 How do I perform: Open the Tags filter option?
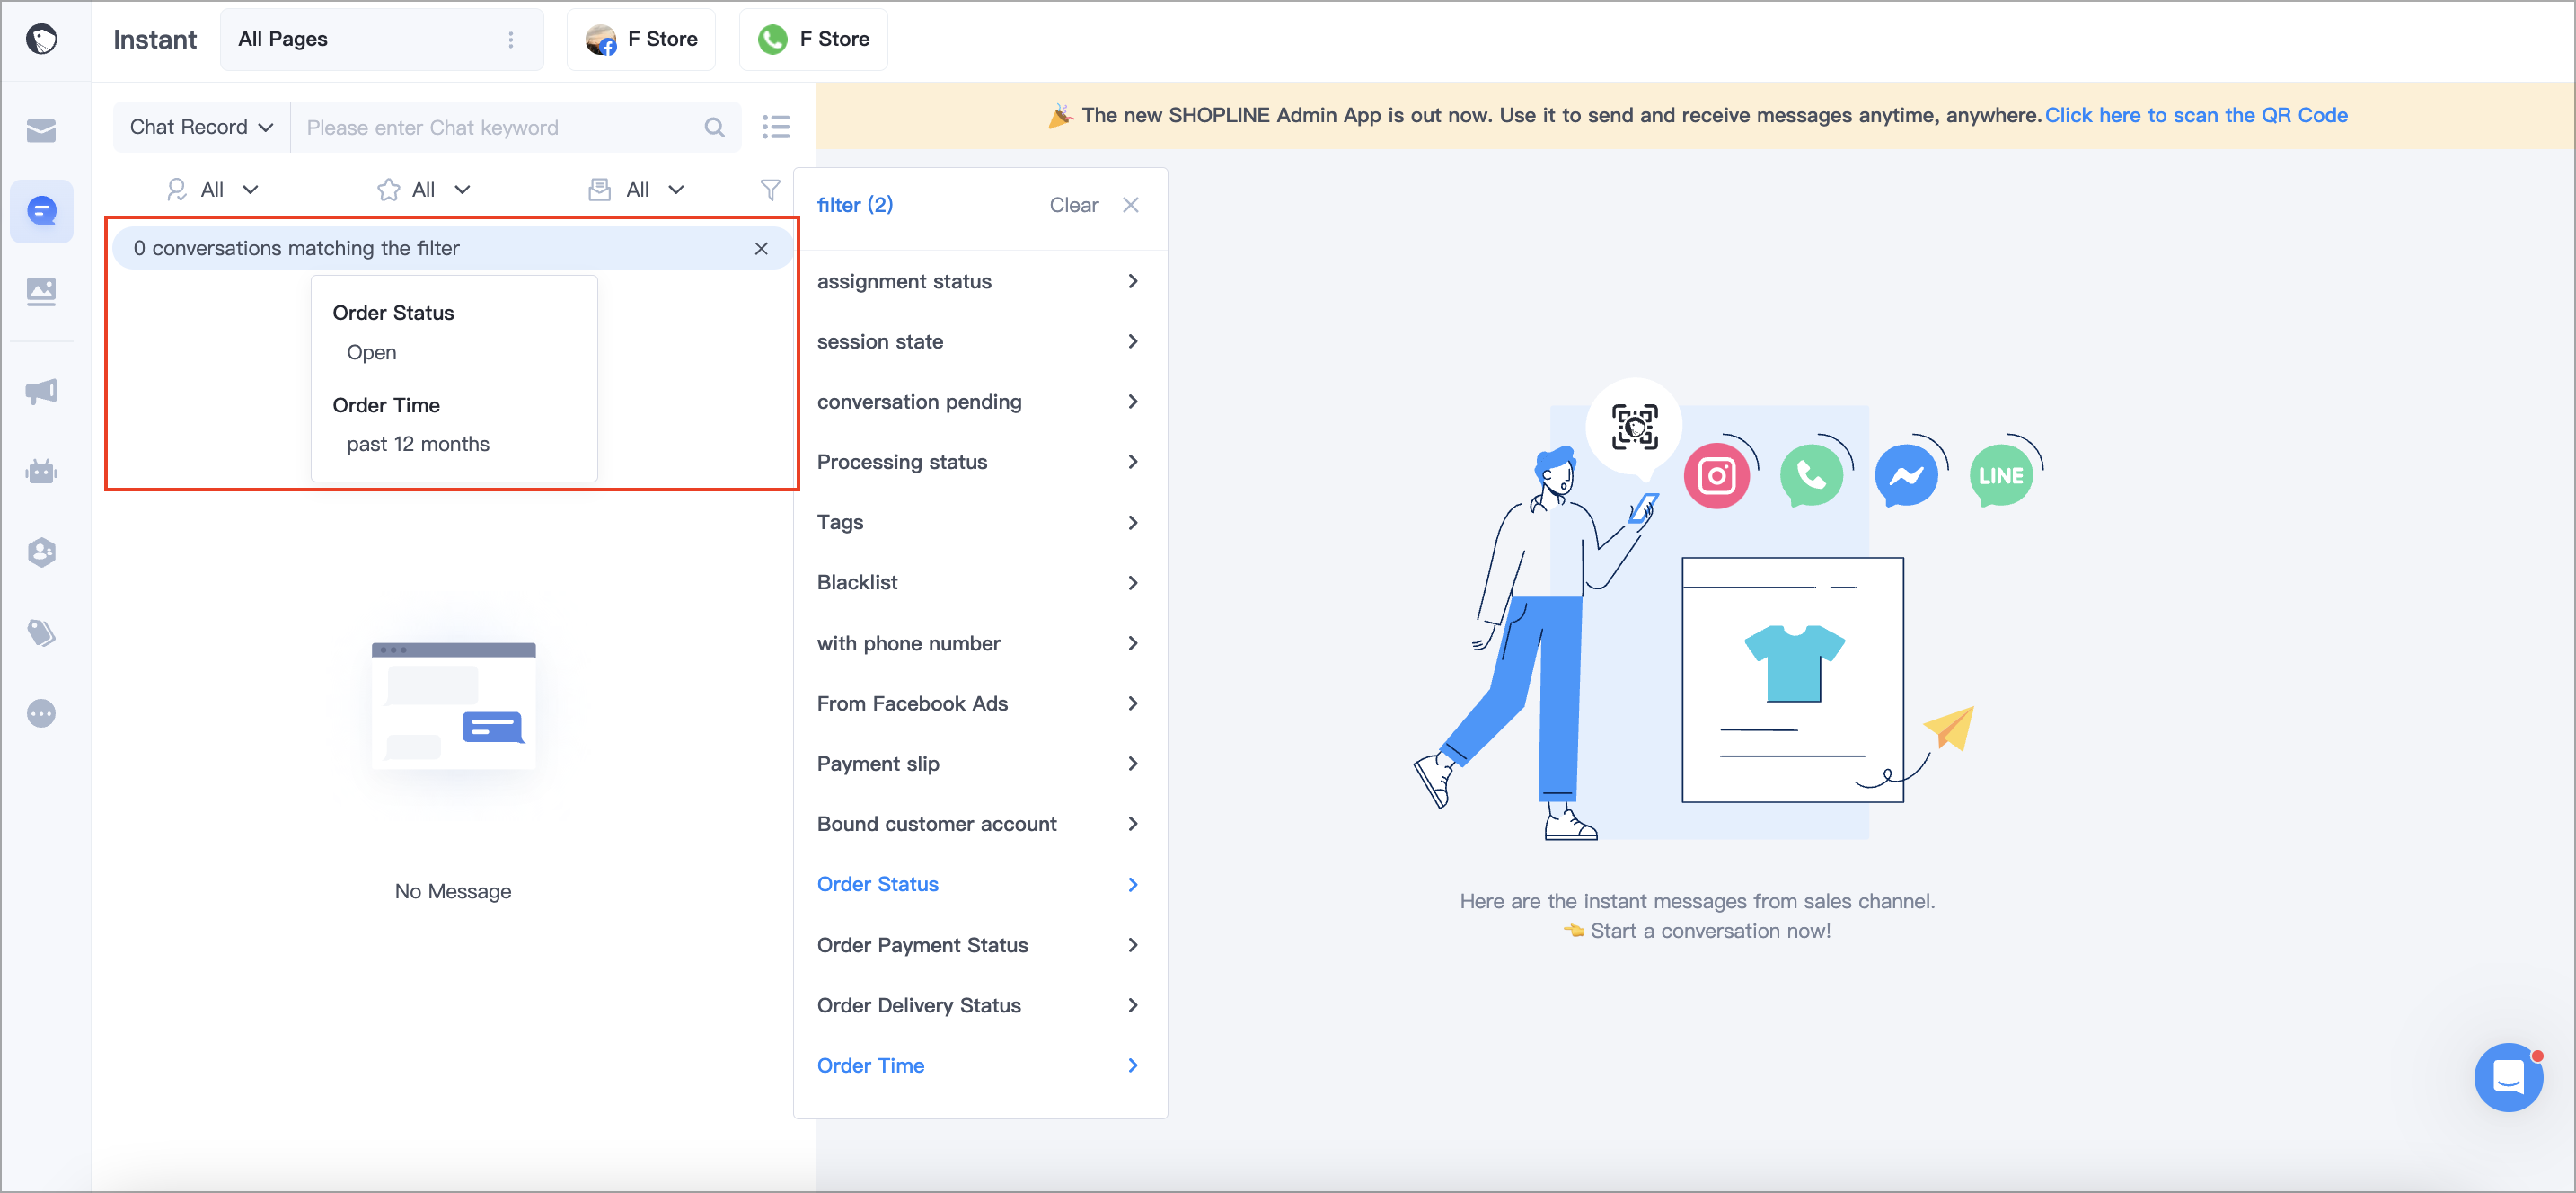tap(978, 522)
